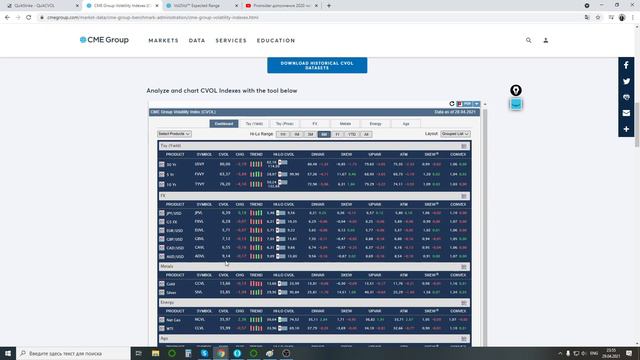Set Hi-Lo Range to 6M

tap(324, 134)
